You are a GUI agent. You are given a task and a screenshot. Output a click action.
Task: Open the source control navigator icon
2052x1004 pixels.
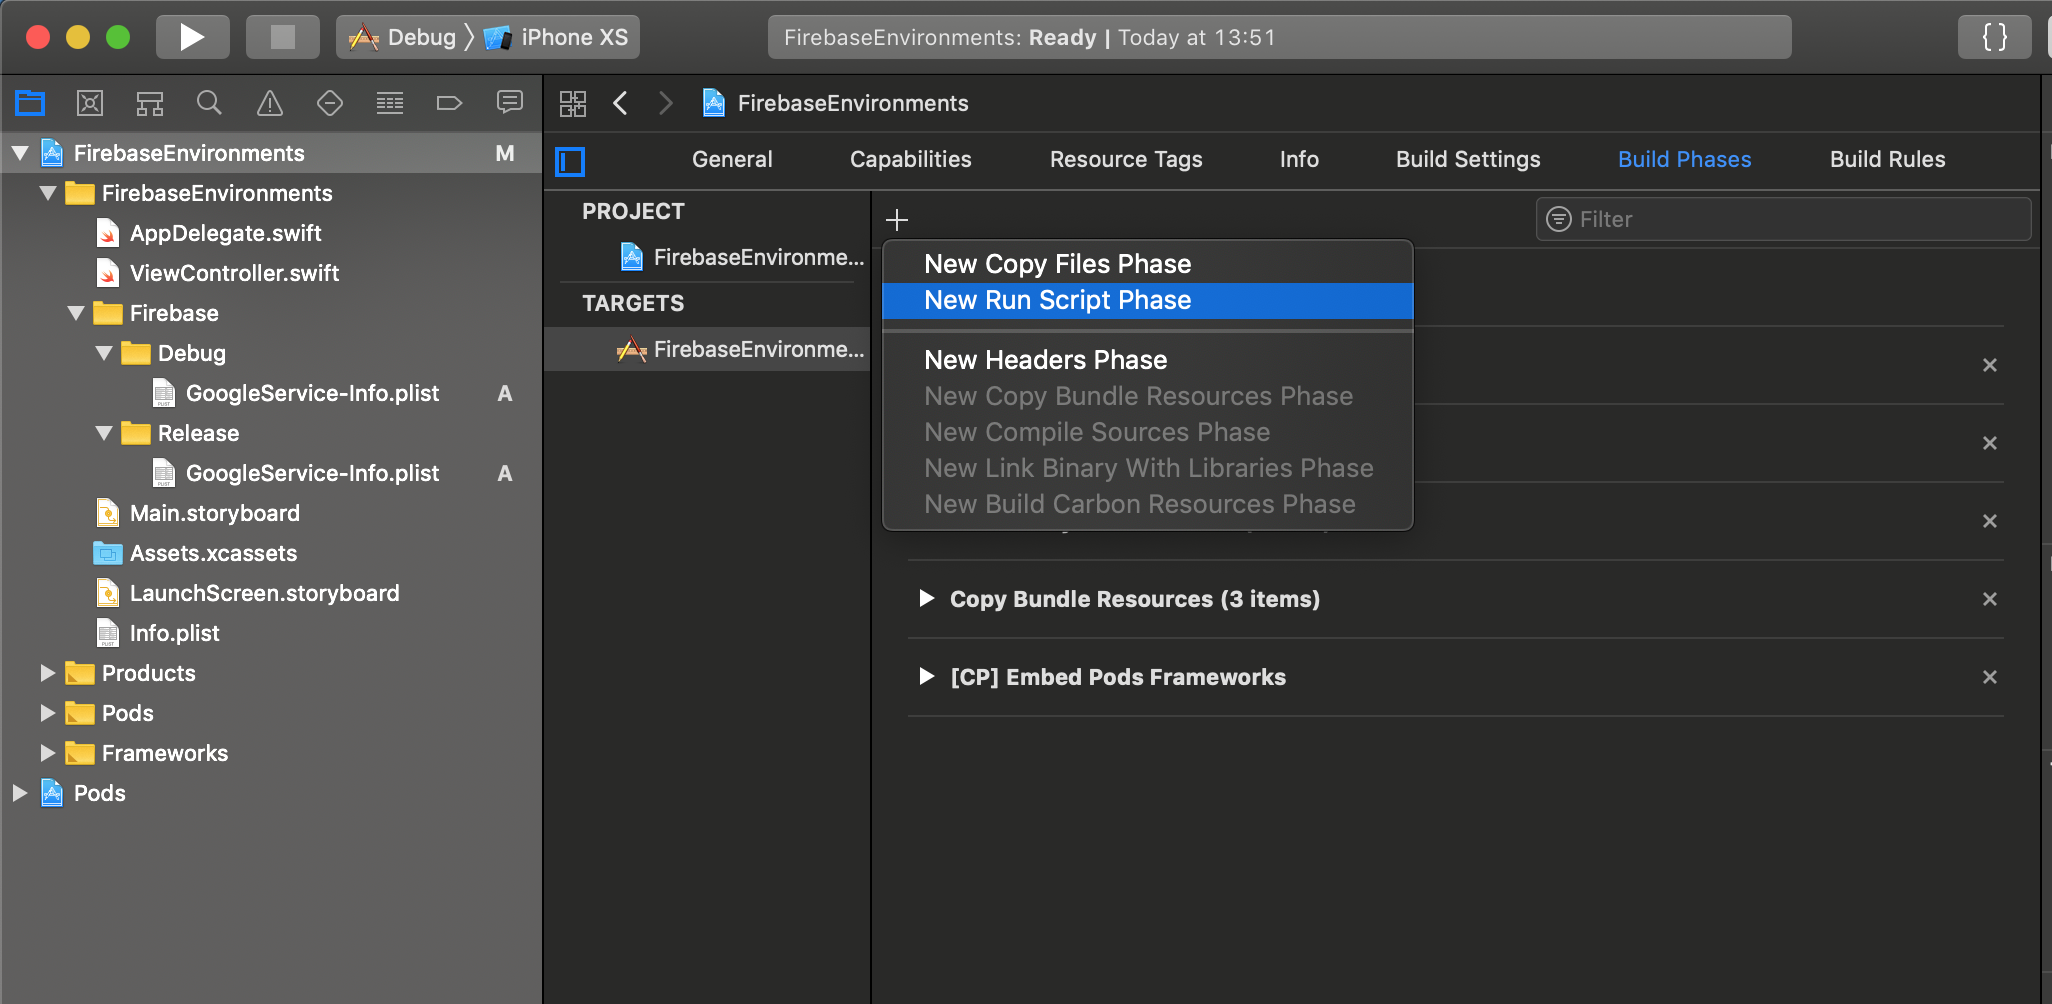(90, 103)
